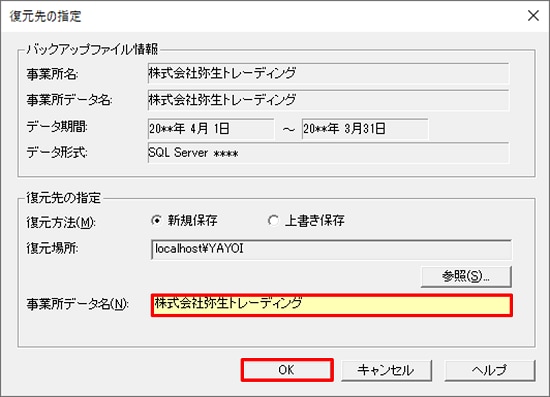550x397 pixels.
Task: Click the read-only 事業所データ名 field in backup file info
Action: tap(328, 100)
